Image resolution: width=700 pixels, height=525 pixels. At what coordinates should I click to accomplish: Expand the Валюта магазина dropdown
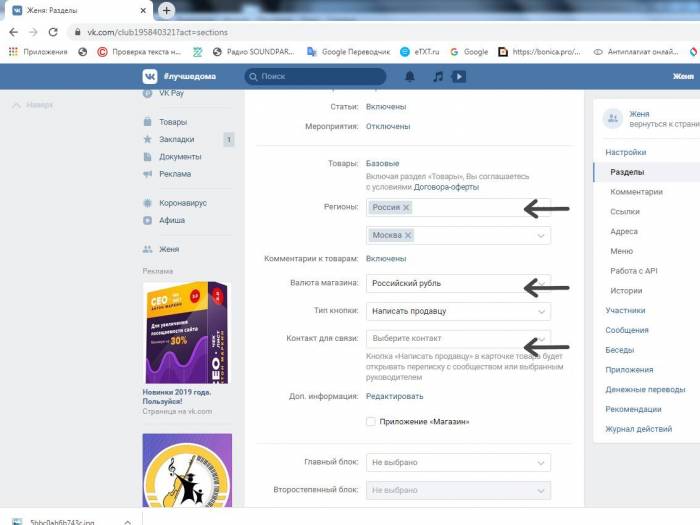pyautogui.click(x=458, y=283)
